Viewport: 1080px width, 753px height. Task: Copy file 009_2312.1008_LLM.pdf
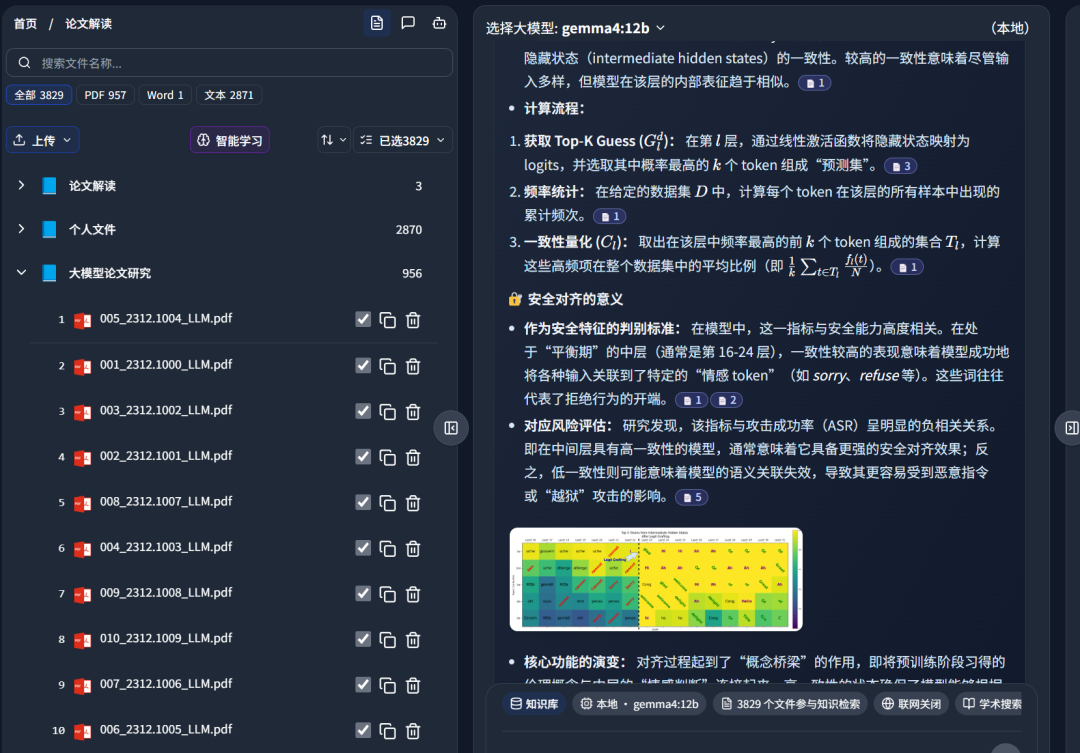click(388, 594)
